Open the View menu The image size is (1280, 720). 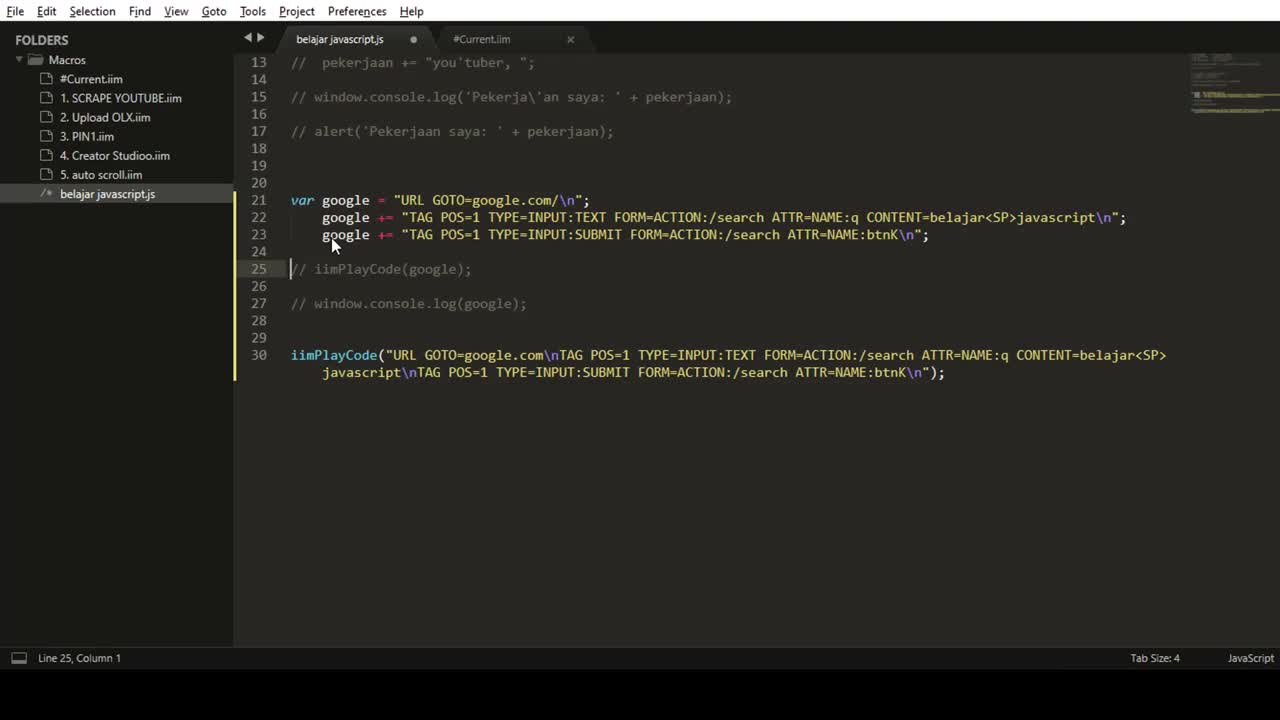(176, 11)
